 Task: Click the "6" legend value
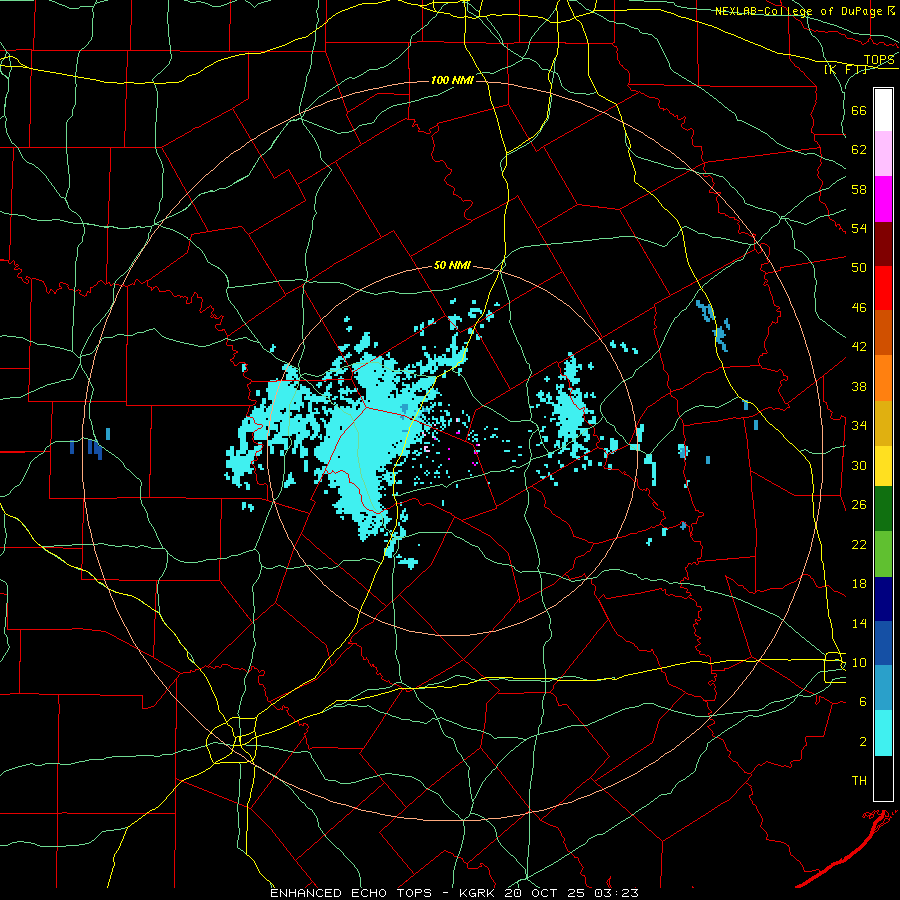click(863, 702)
